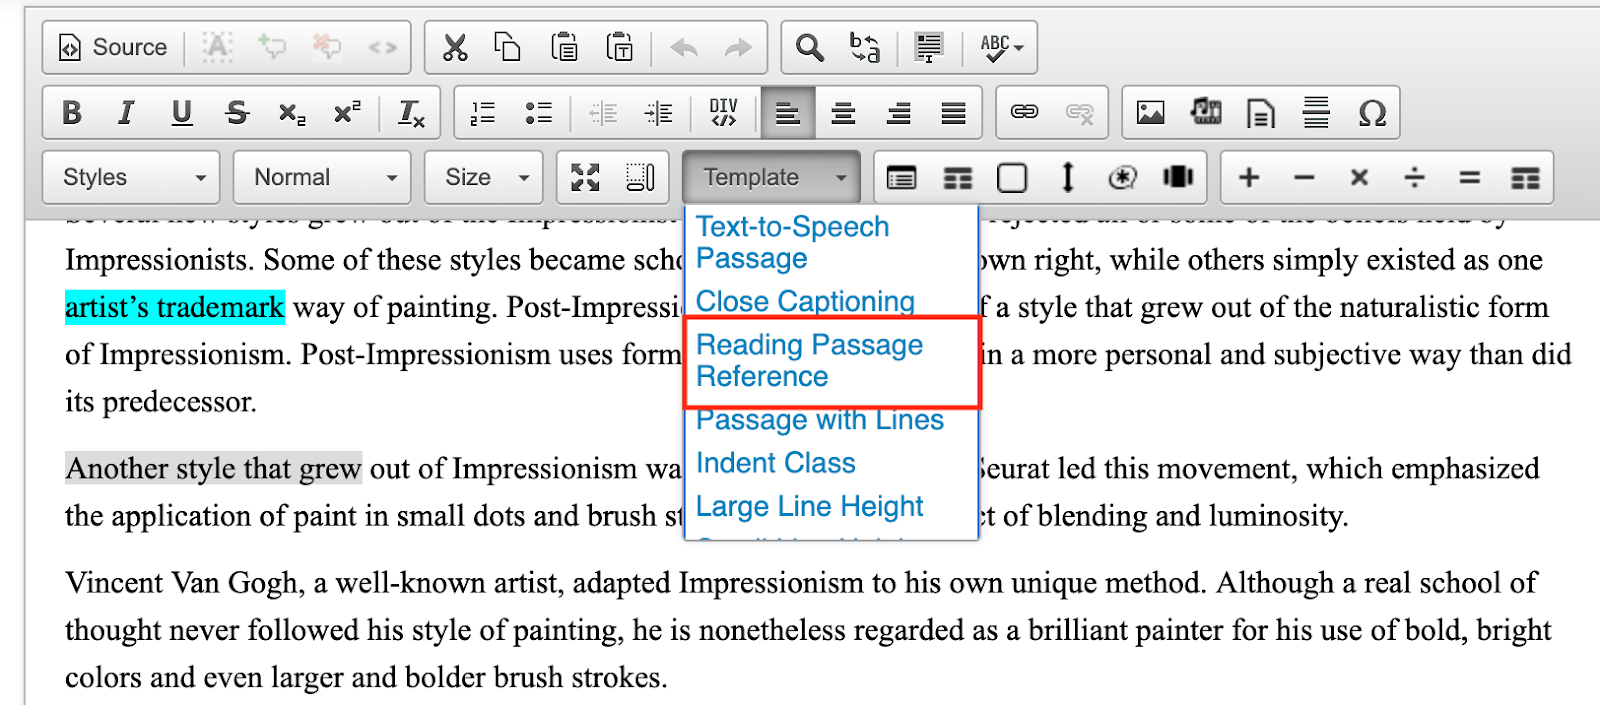Toggle Justify alignment
This screenshot has height=705, width=1600.
(953, 112)
